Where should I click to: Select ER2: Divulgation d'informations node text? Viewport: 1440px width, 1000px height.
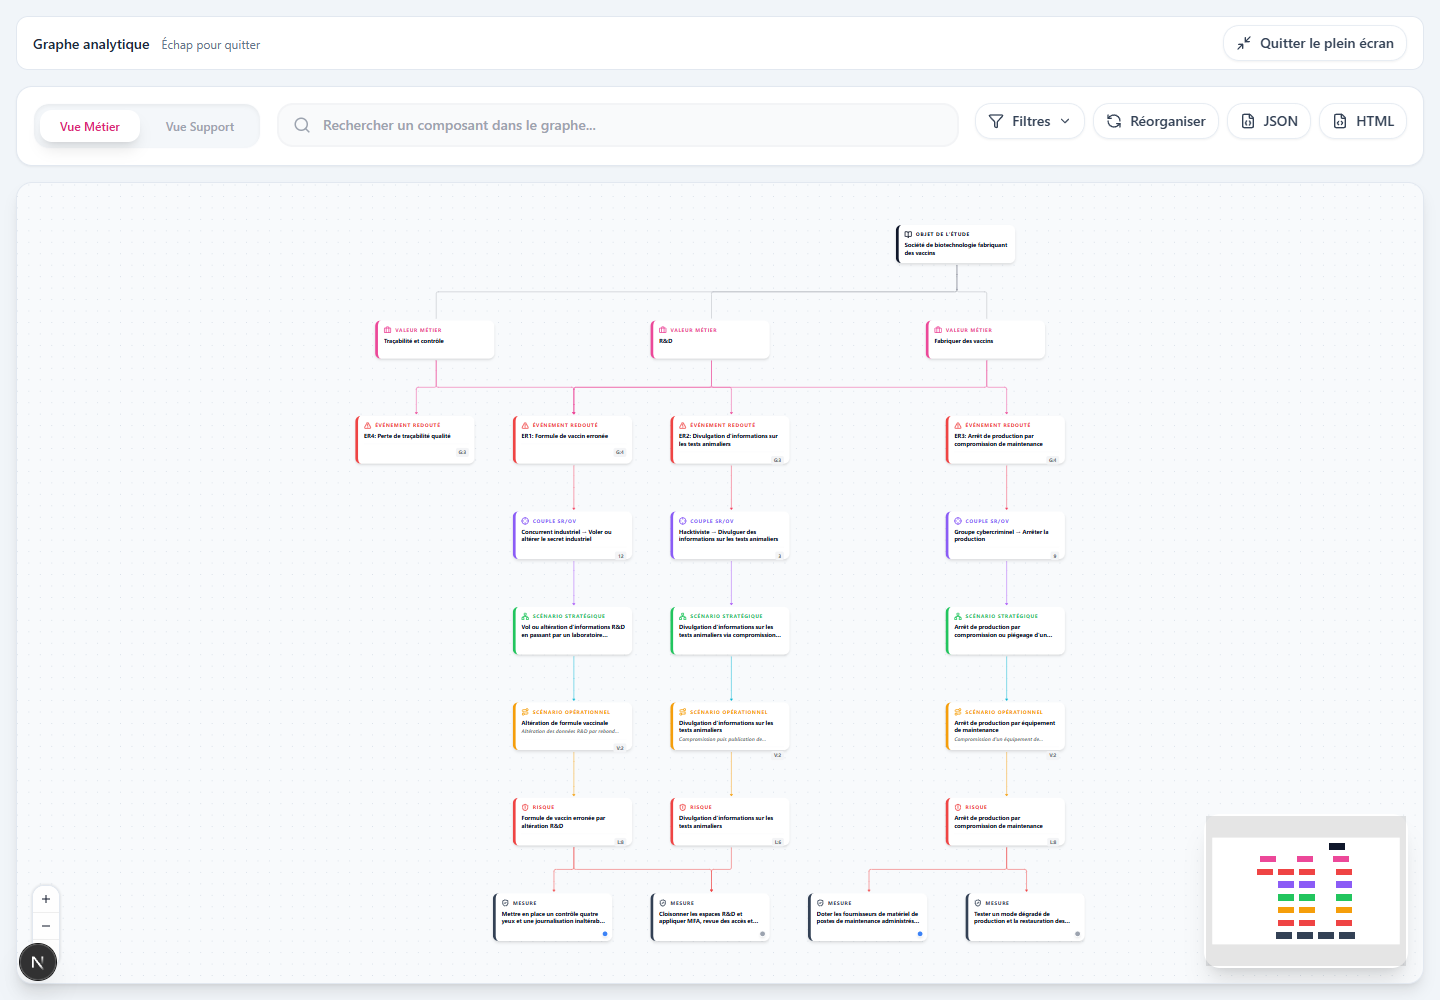tap(728, 440)
